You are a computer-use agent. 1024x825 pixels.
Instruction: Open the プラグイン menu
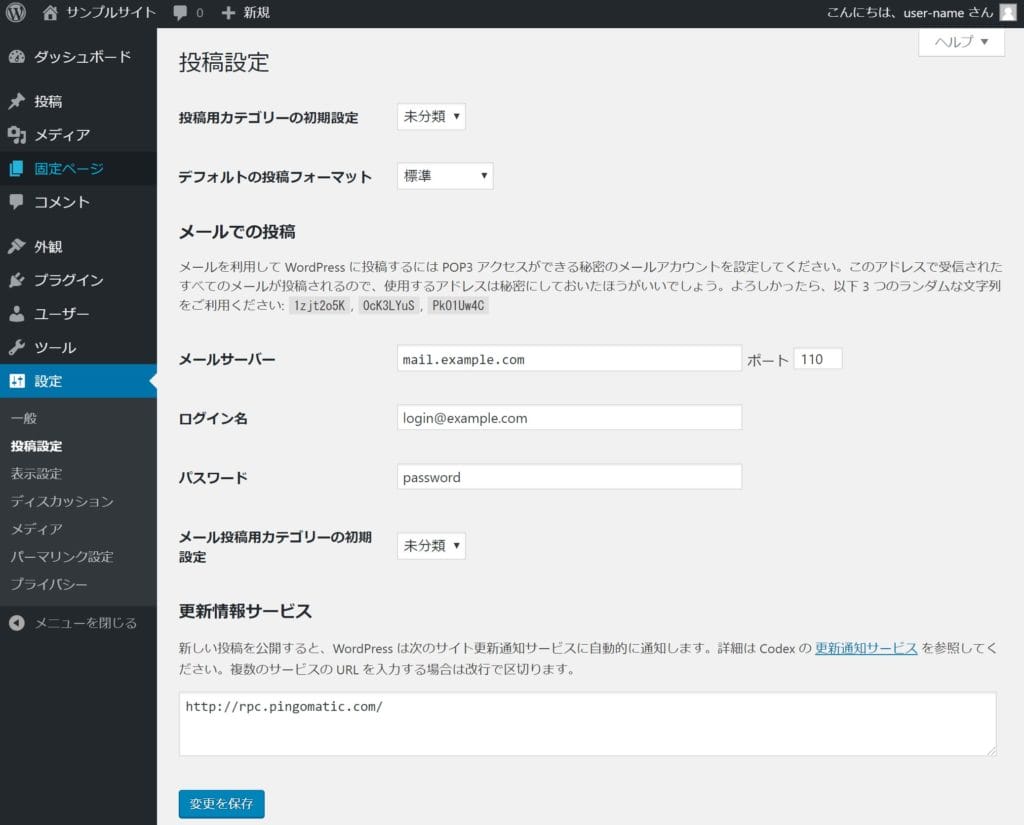tap(78, 280)
